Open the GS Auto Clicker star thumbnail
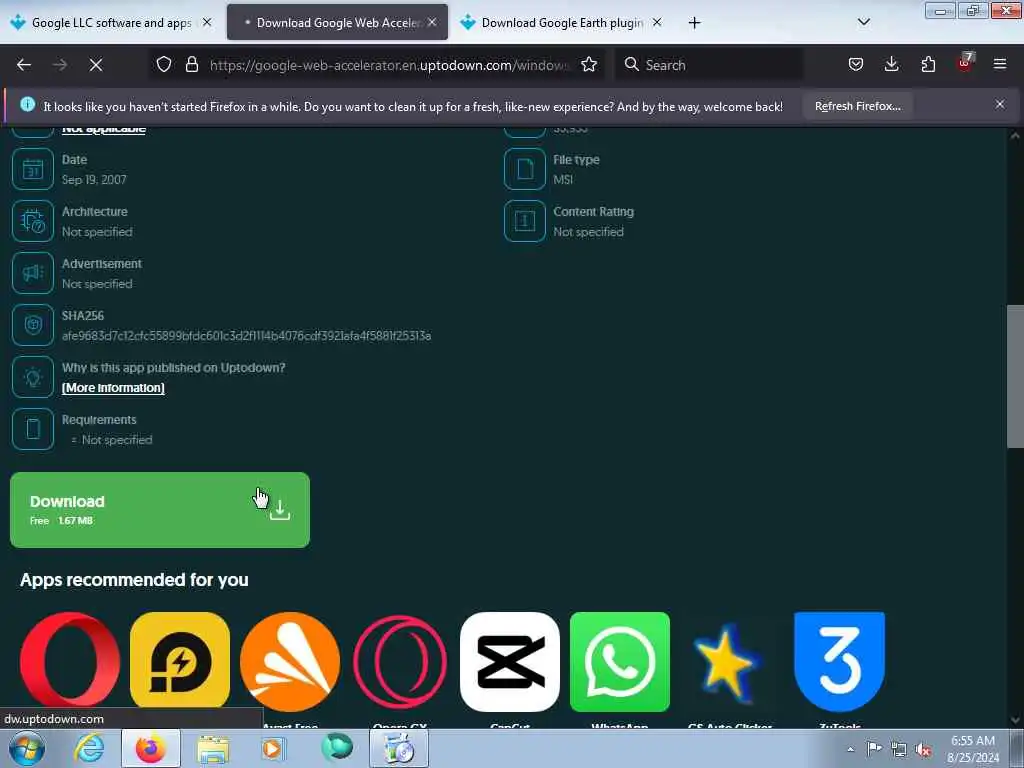The width and height of the screenshot is (1024, 768). [x=729, y=662]
